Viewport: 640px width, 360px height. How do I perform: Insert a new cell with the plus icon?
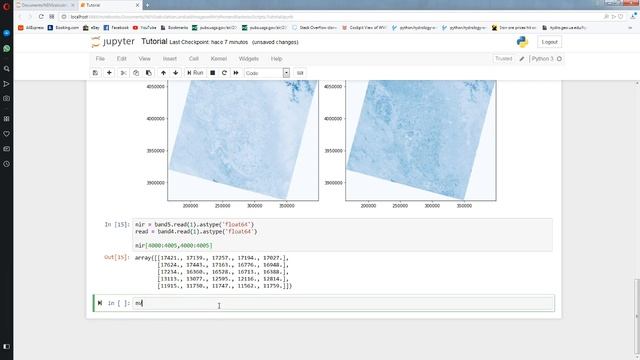click(x=109, y=73)
